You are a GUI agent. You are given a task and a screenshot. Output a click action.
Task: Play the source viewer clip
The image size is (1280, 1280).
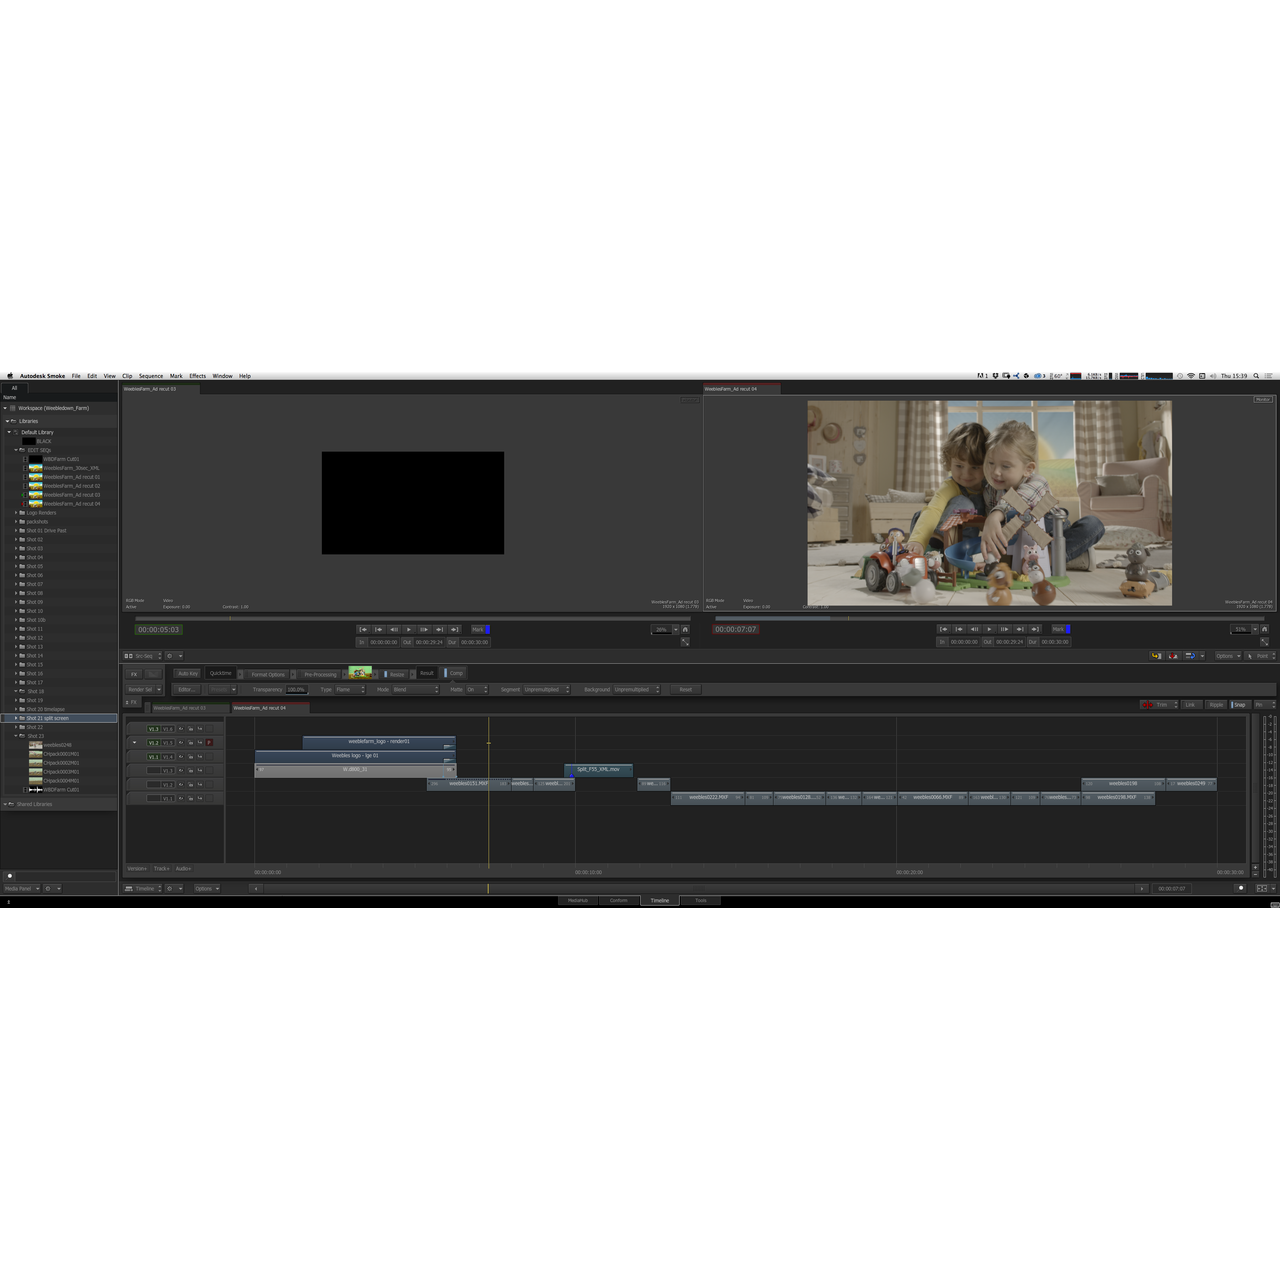[x=409, y=629]
